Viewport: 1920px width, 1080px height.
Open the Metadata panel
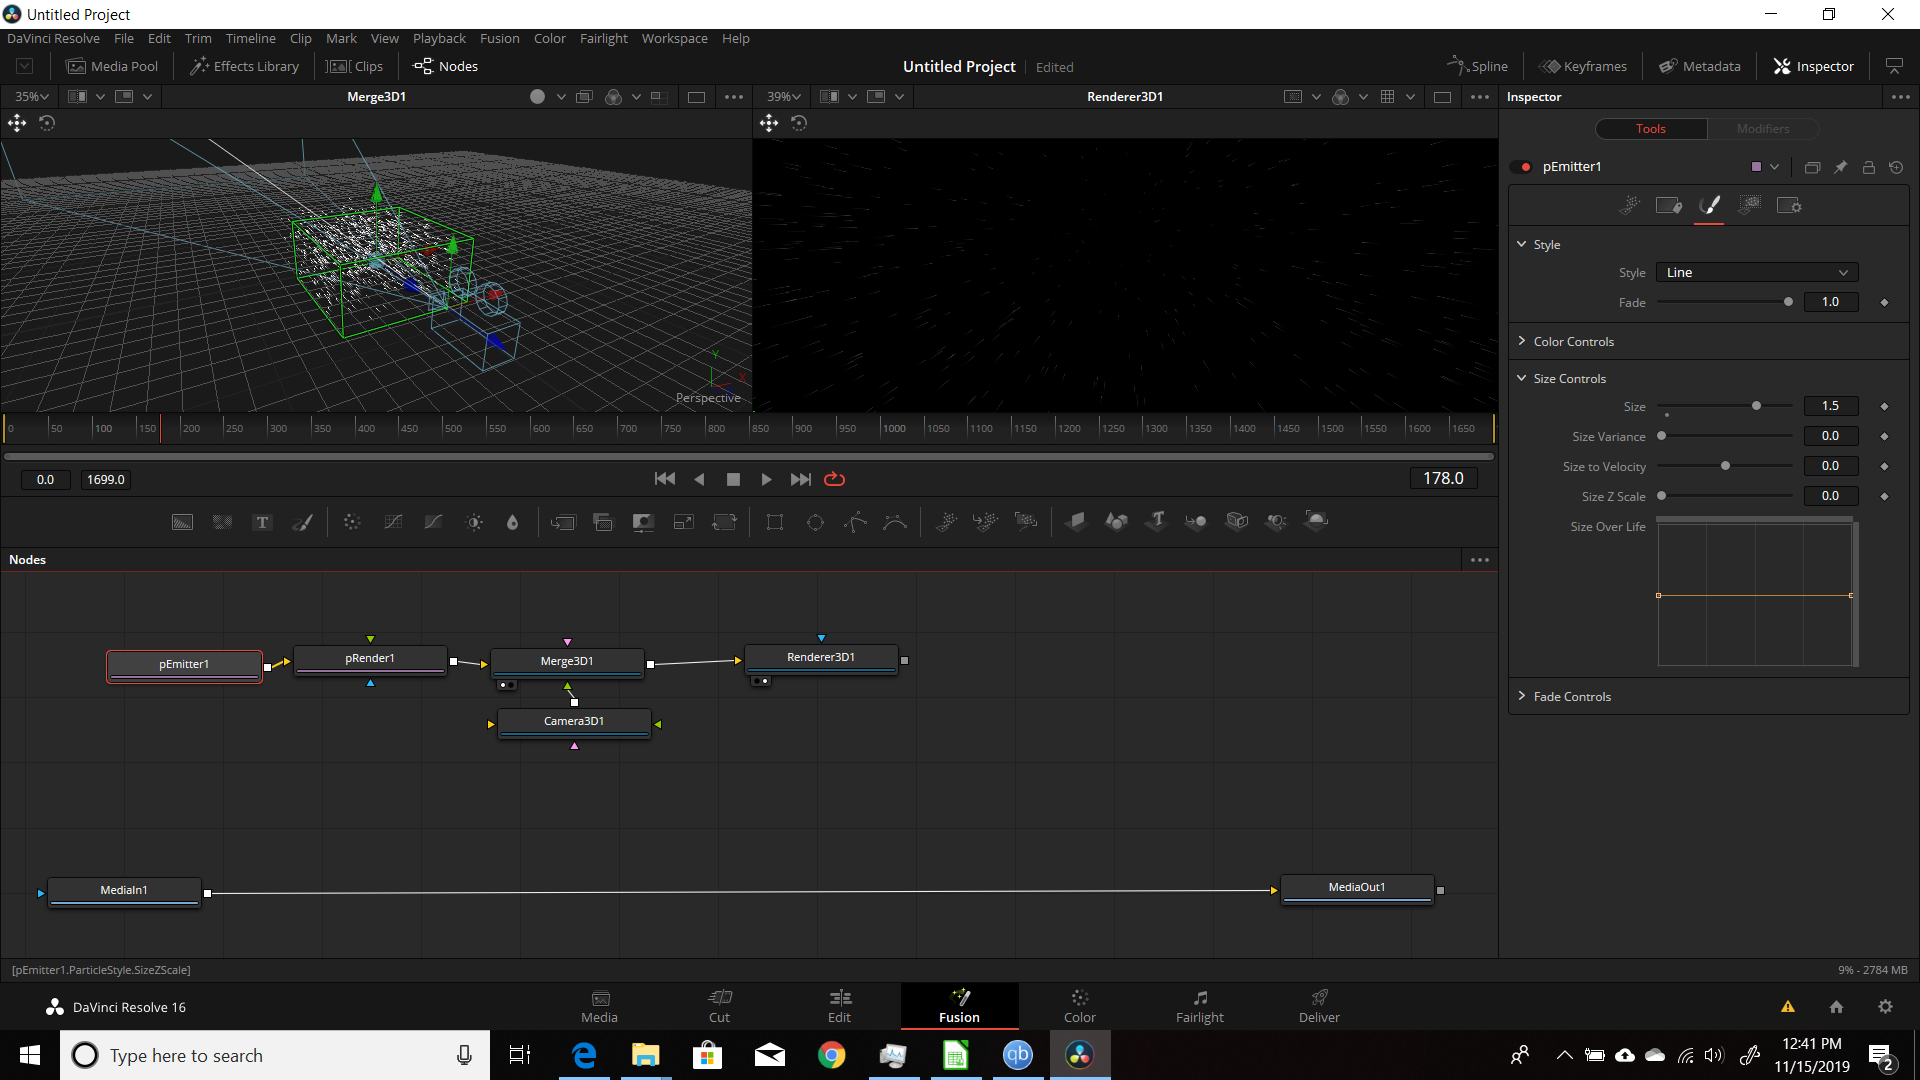(x=1700, y=66)
